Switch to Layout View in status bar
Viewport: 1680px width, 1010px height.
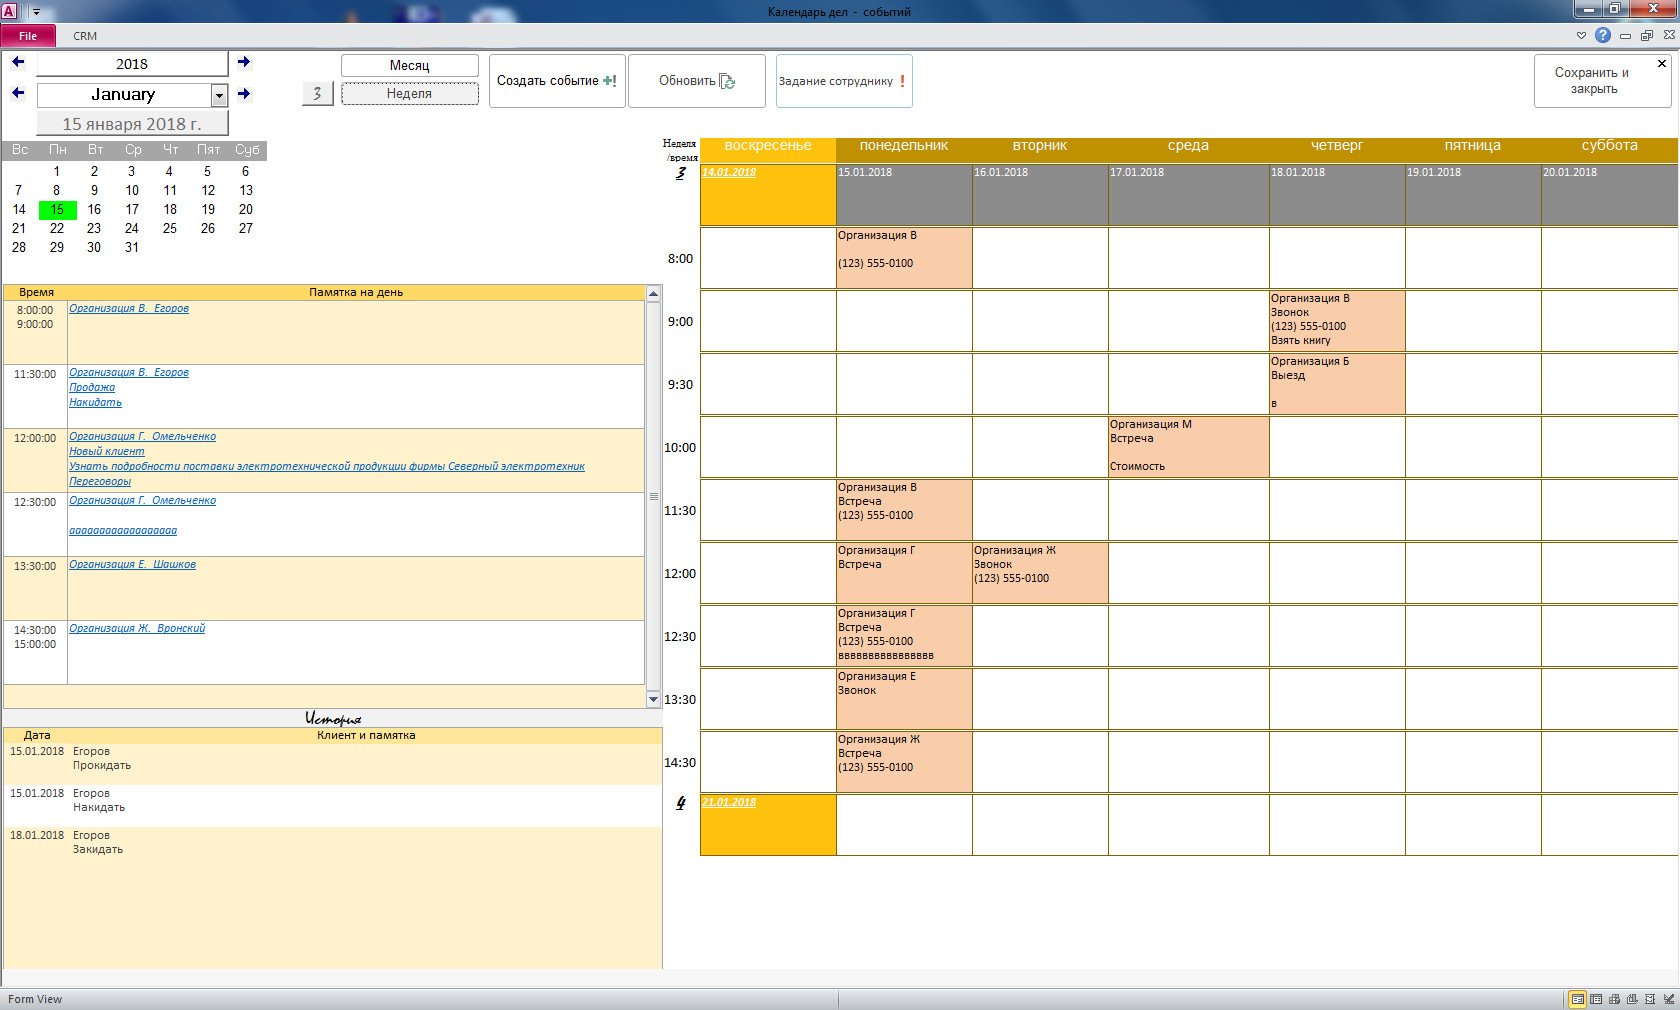(1650, 999)
